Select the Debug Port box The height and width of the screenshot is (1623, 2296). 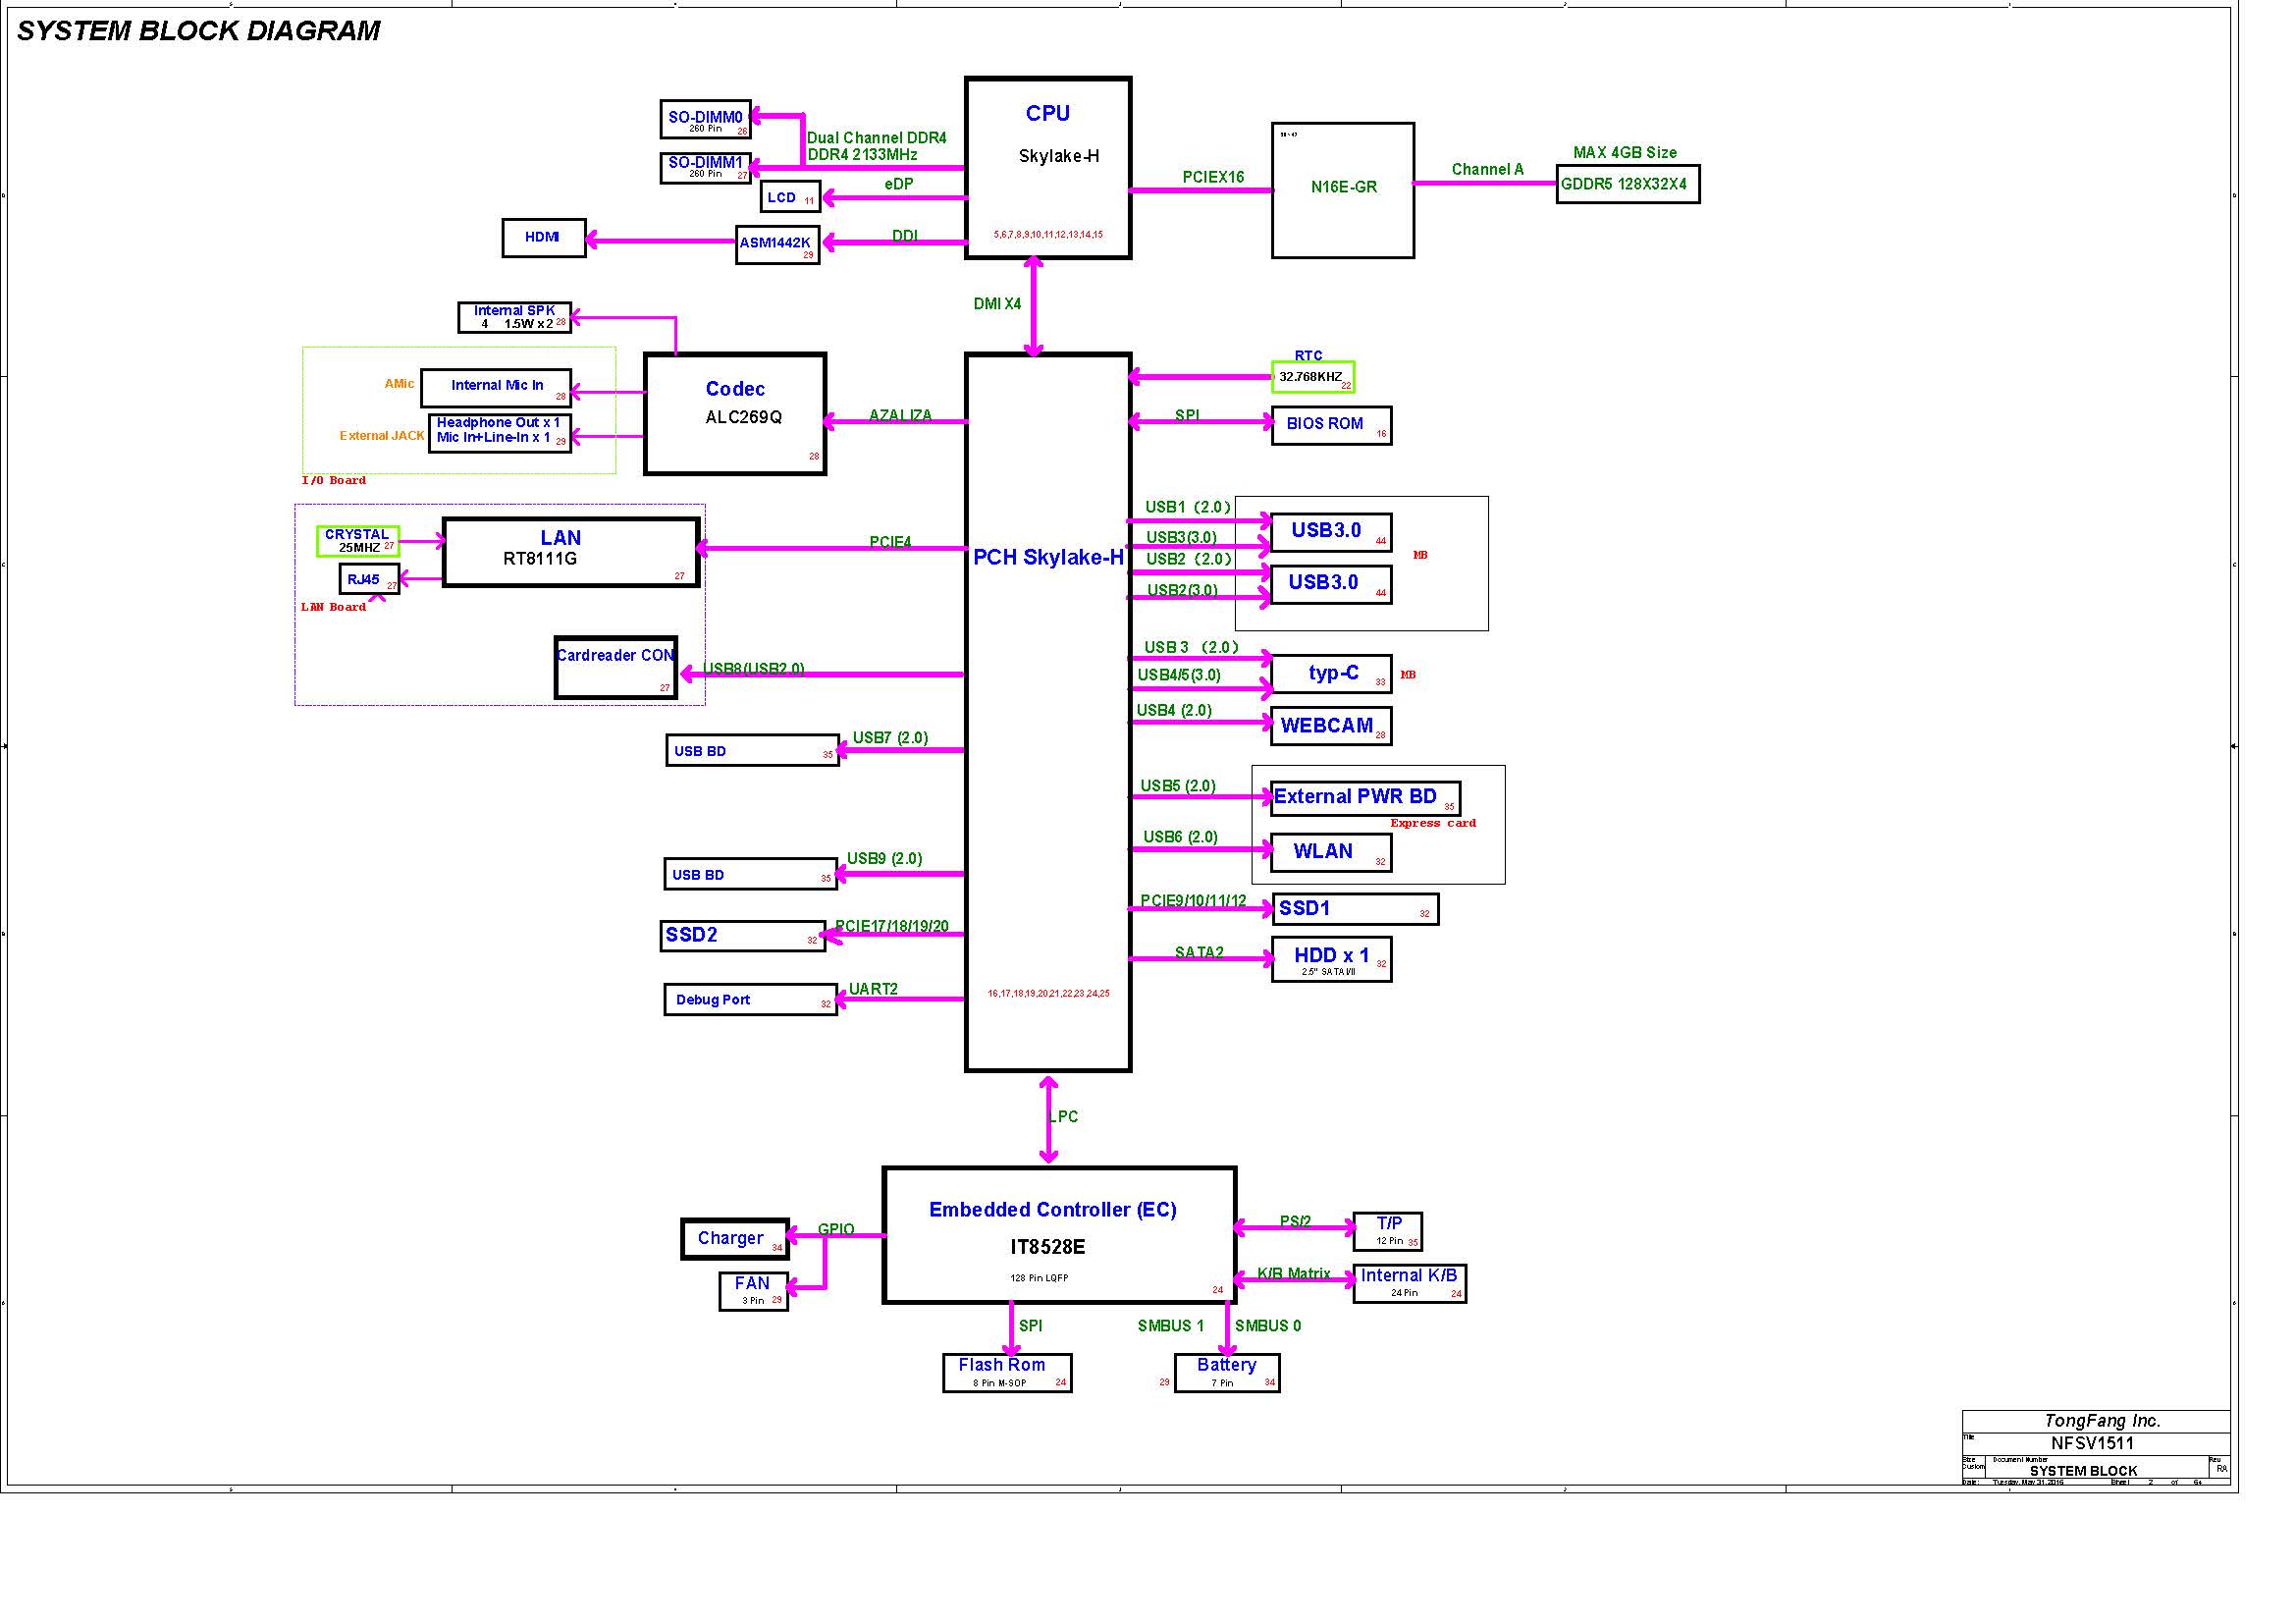tap(750, 999)
